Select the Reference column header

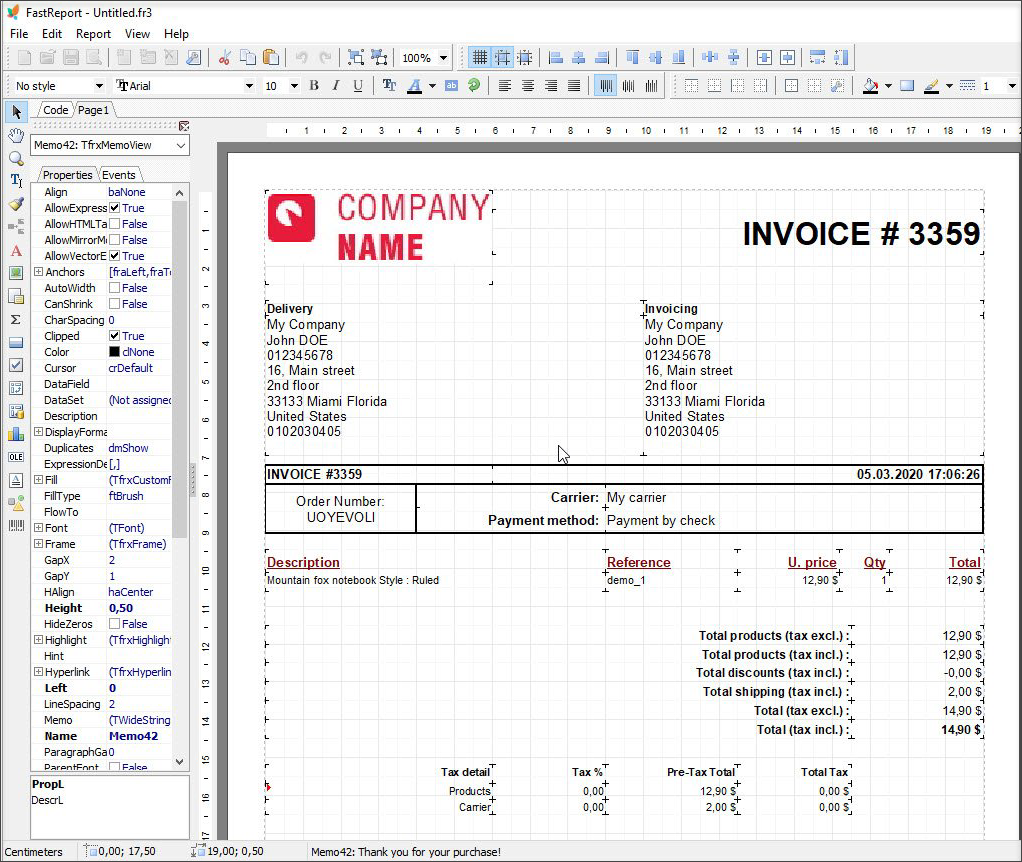coord(639,562)
